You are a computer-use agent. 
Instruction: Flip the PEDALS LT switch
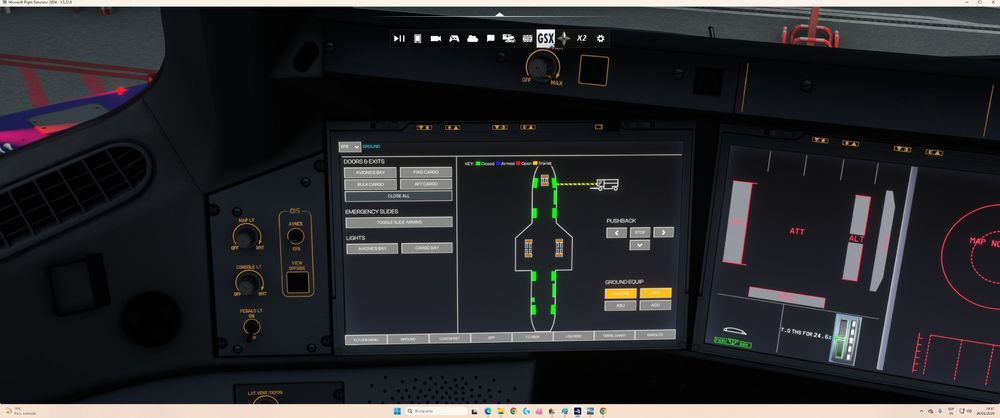[x=252, y=327]
